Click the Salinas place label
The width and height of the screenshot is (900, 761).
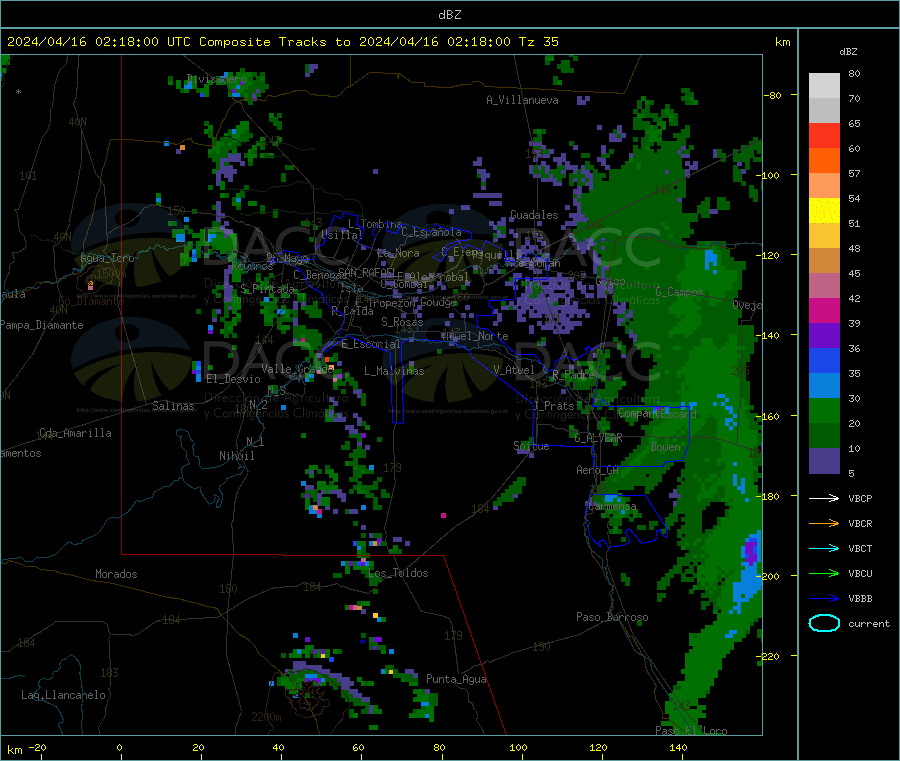point(173,406)
